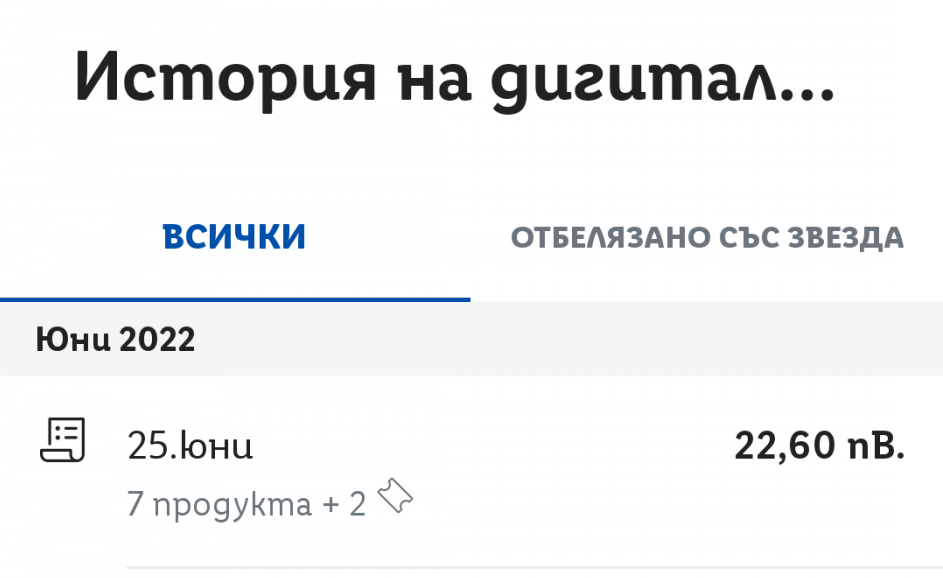Click the coupon ticket icon

(395, 497)
